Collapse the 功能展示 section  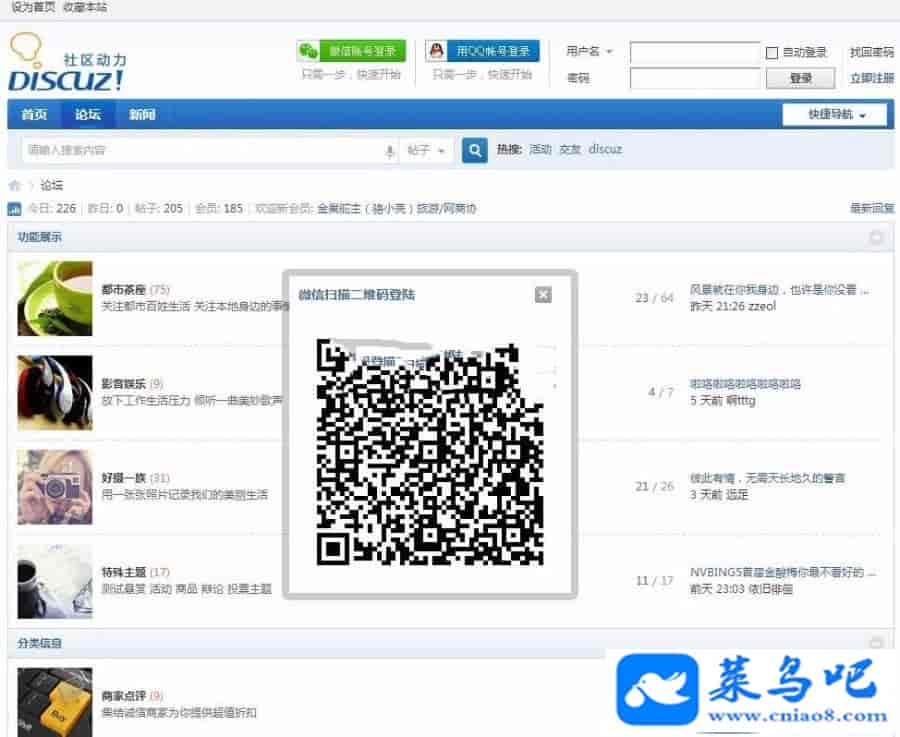coord(876,237)
